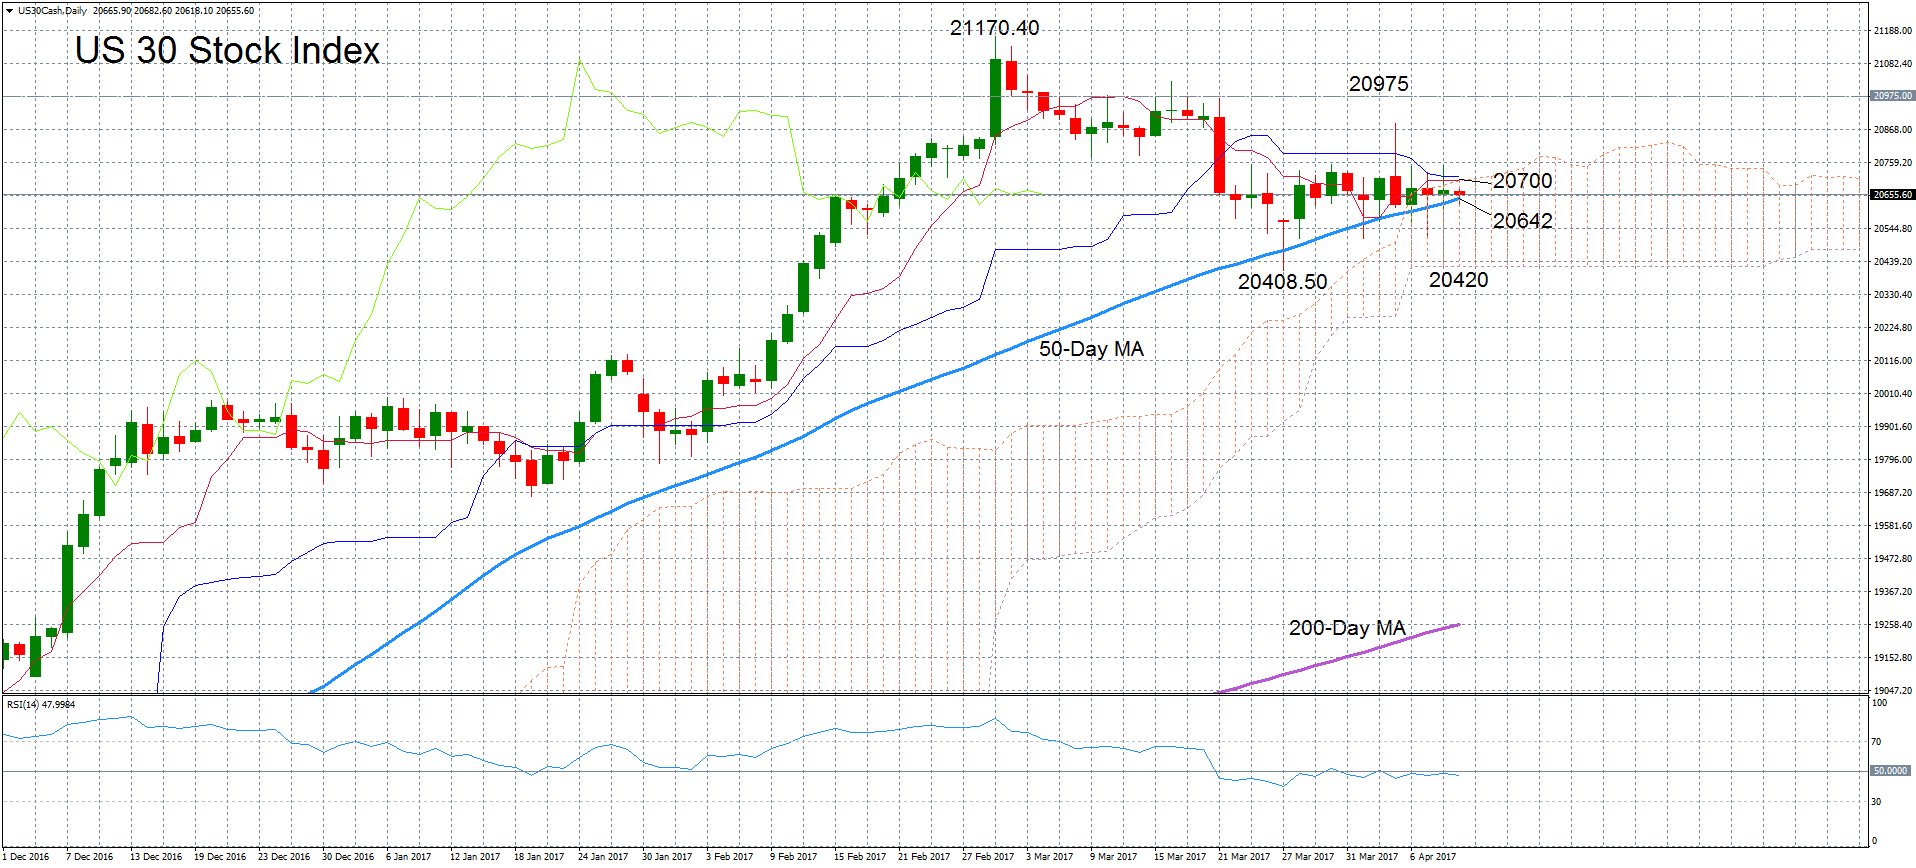Viewport: 1916px width, 868px height.
Task: Select the 20700 level annotation
Action: coord(1522,181)
